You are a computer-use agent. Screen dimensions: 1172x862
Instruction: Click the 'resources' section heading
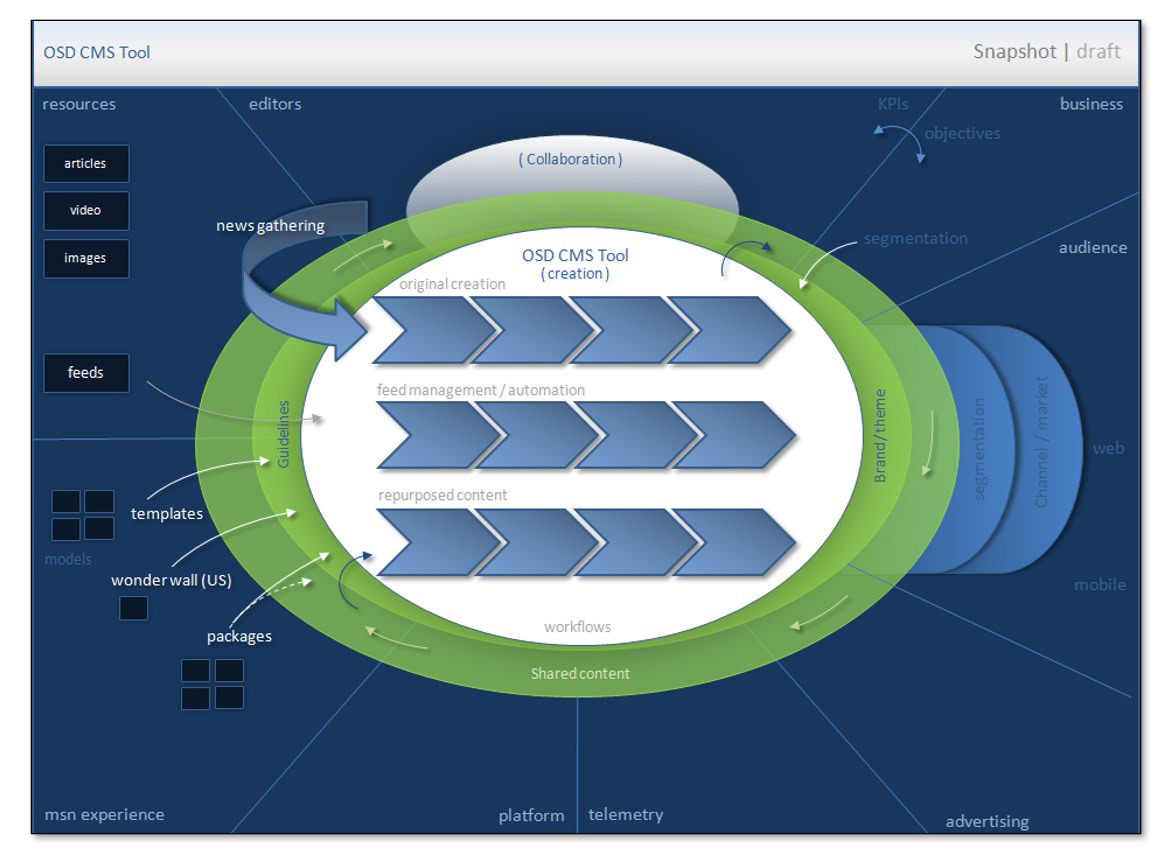79,104
